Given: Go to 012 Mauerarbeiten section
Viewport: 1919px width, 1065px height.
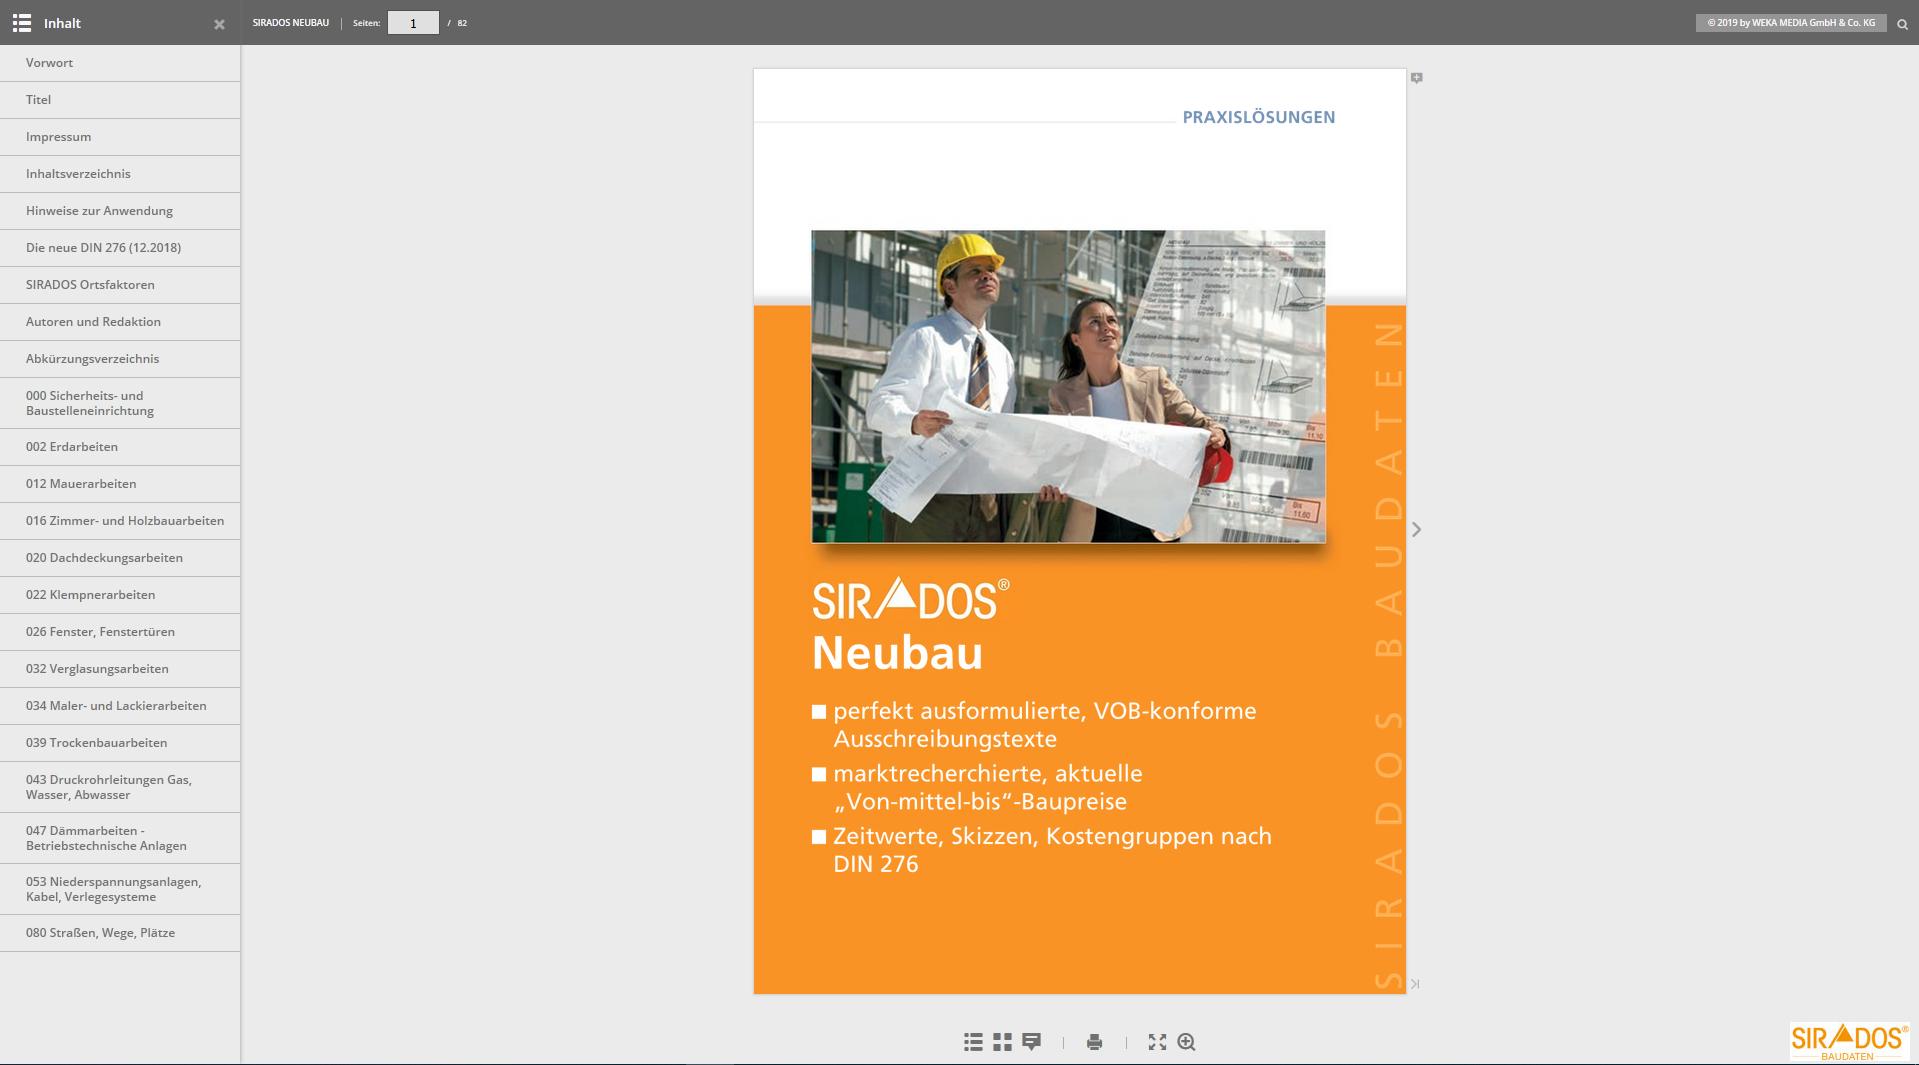Looking at the screenshot, I should [81, 484].
